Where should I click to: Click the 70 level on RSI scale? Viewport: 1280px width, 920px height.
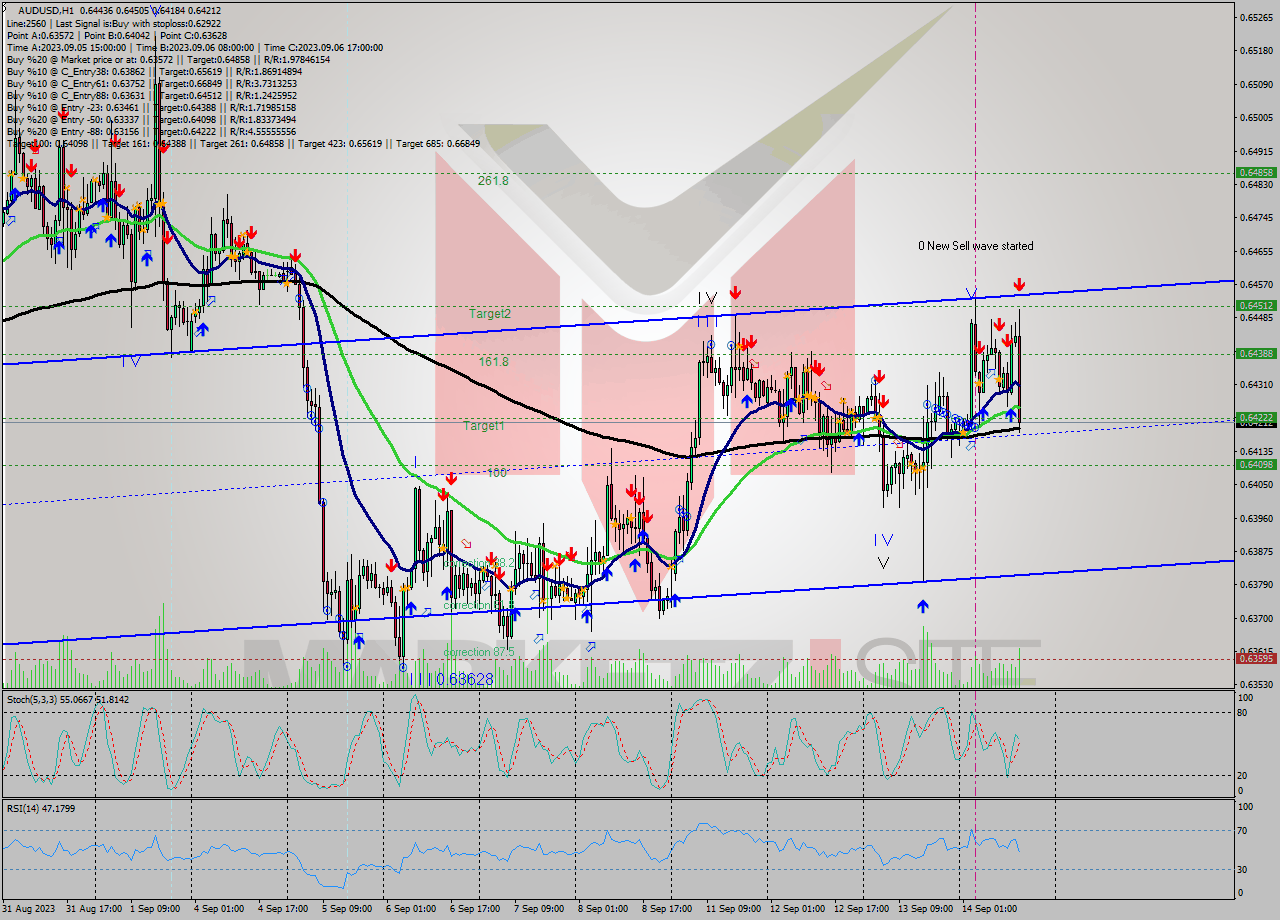(x=1243, y=830)
